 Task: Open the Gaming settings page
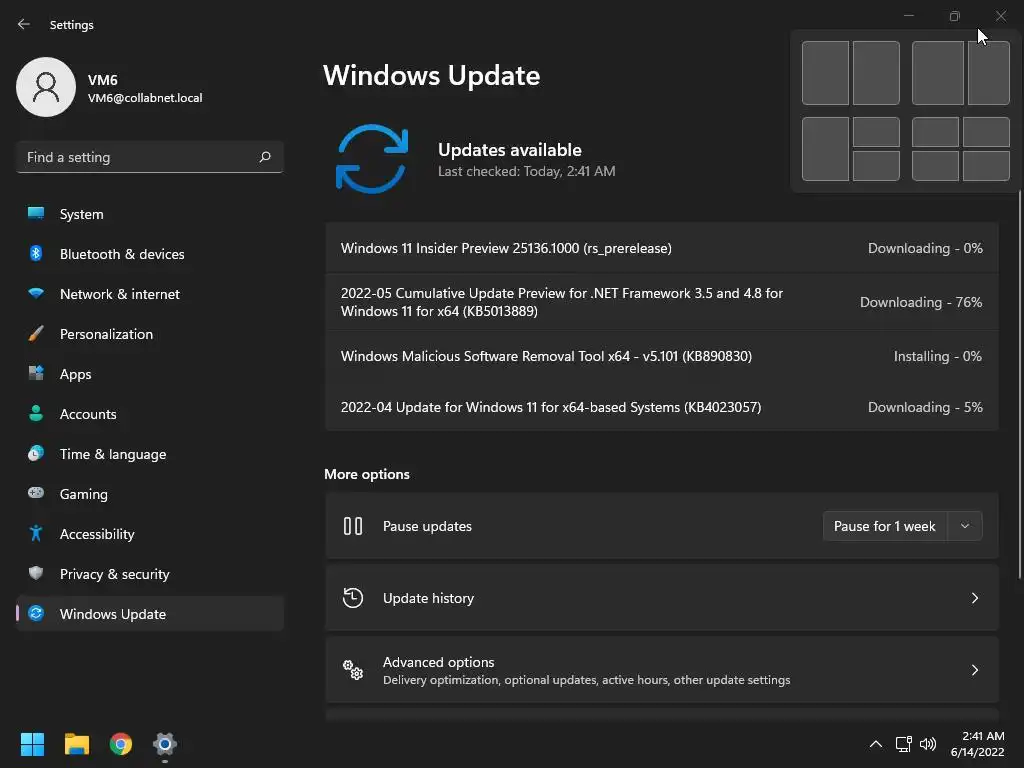tap(150, 494)
